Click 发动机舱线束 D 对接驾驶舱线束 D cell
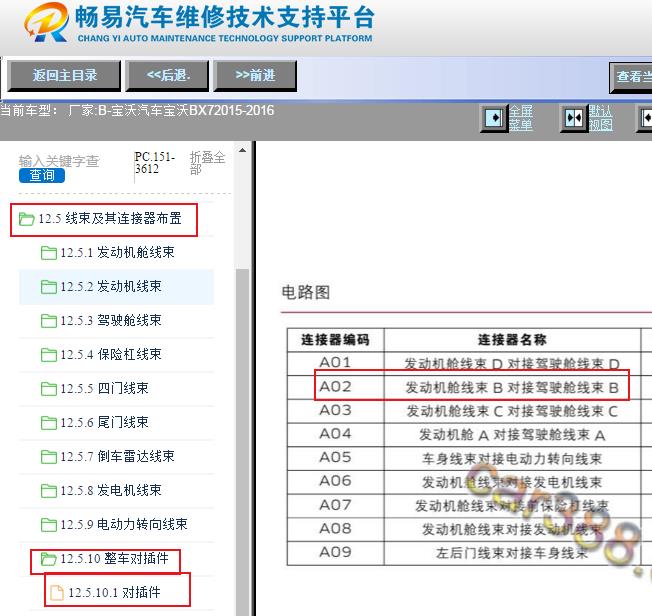Viewport: 652px width, 616px height. point(512,364)
